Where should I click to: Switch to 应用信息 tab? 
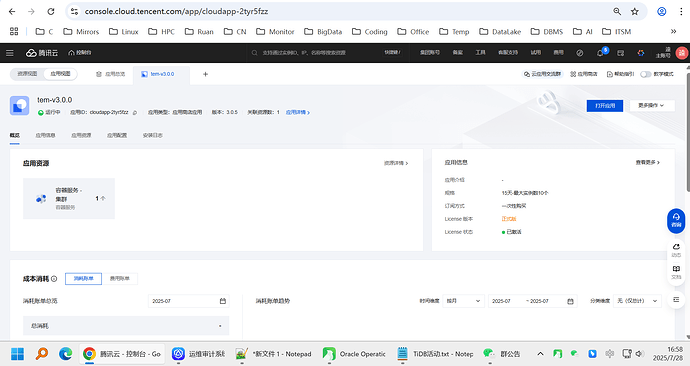point(45,135)
